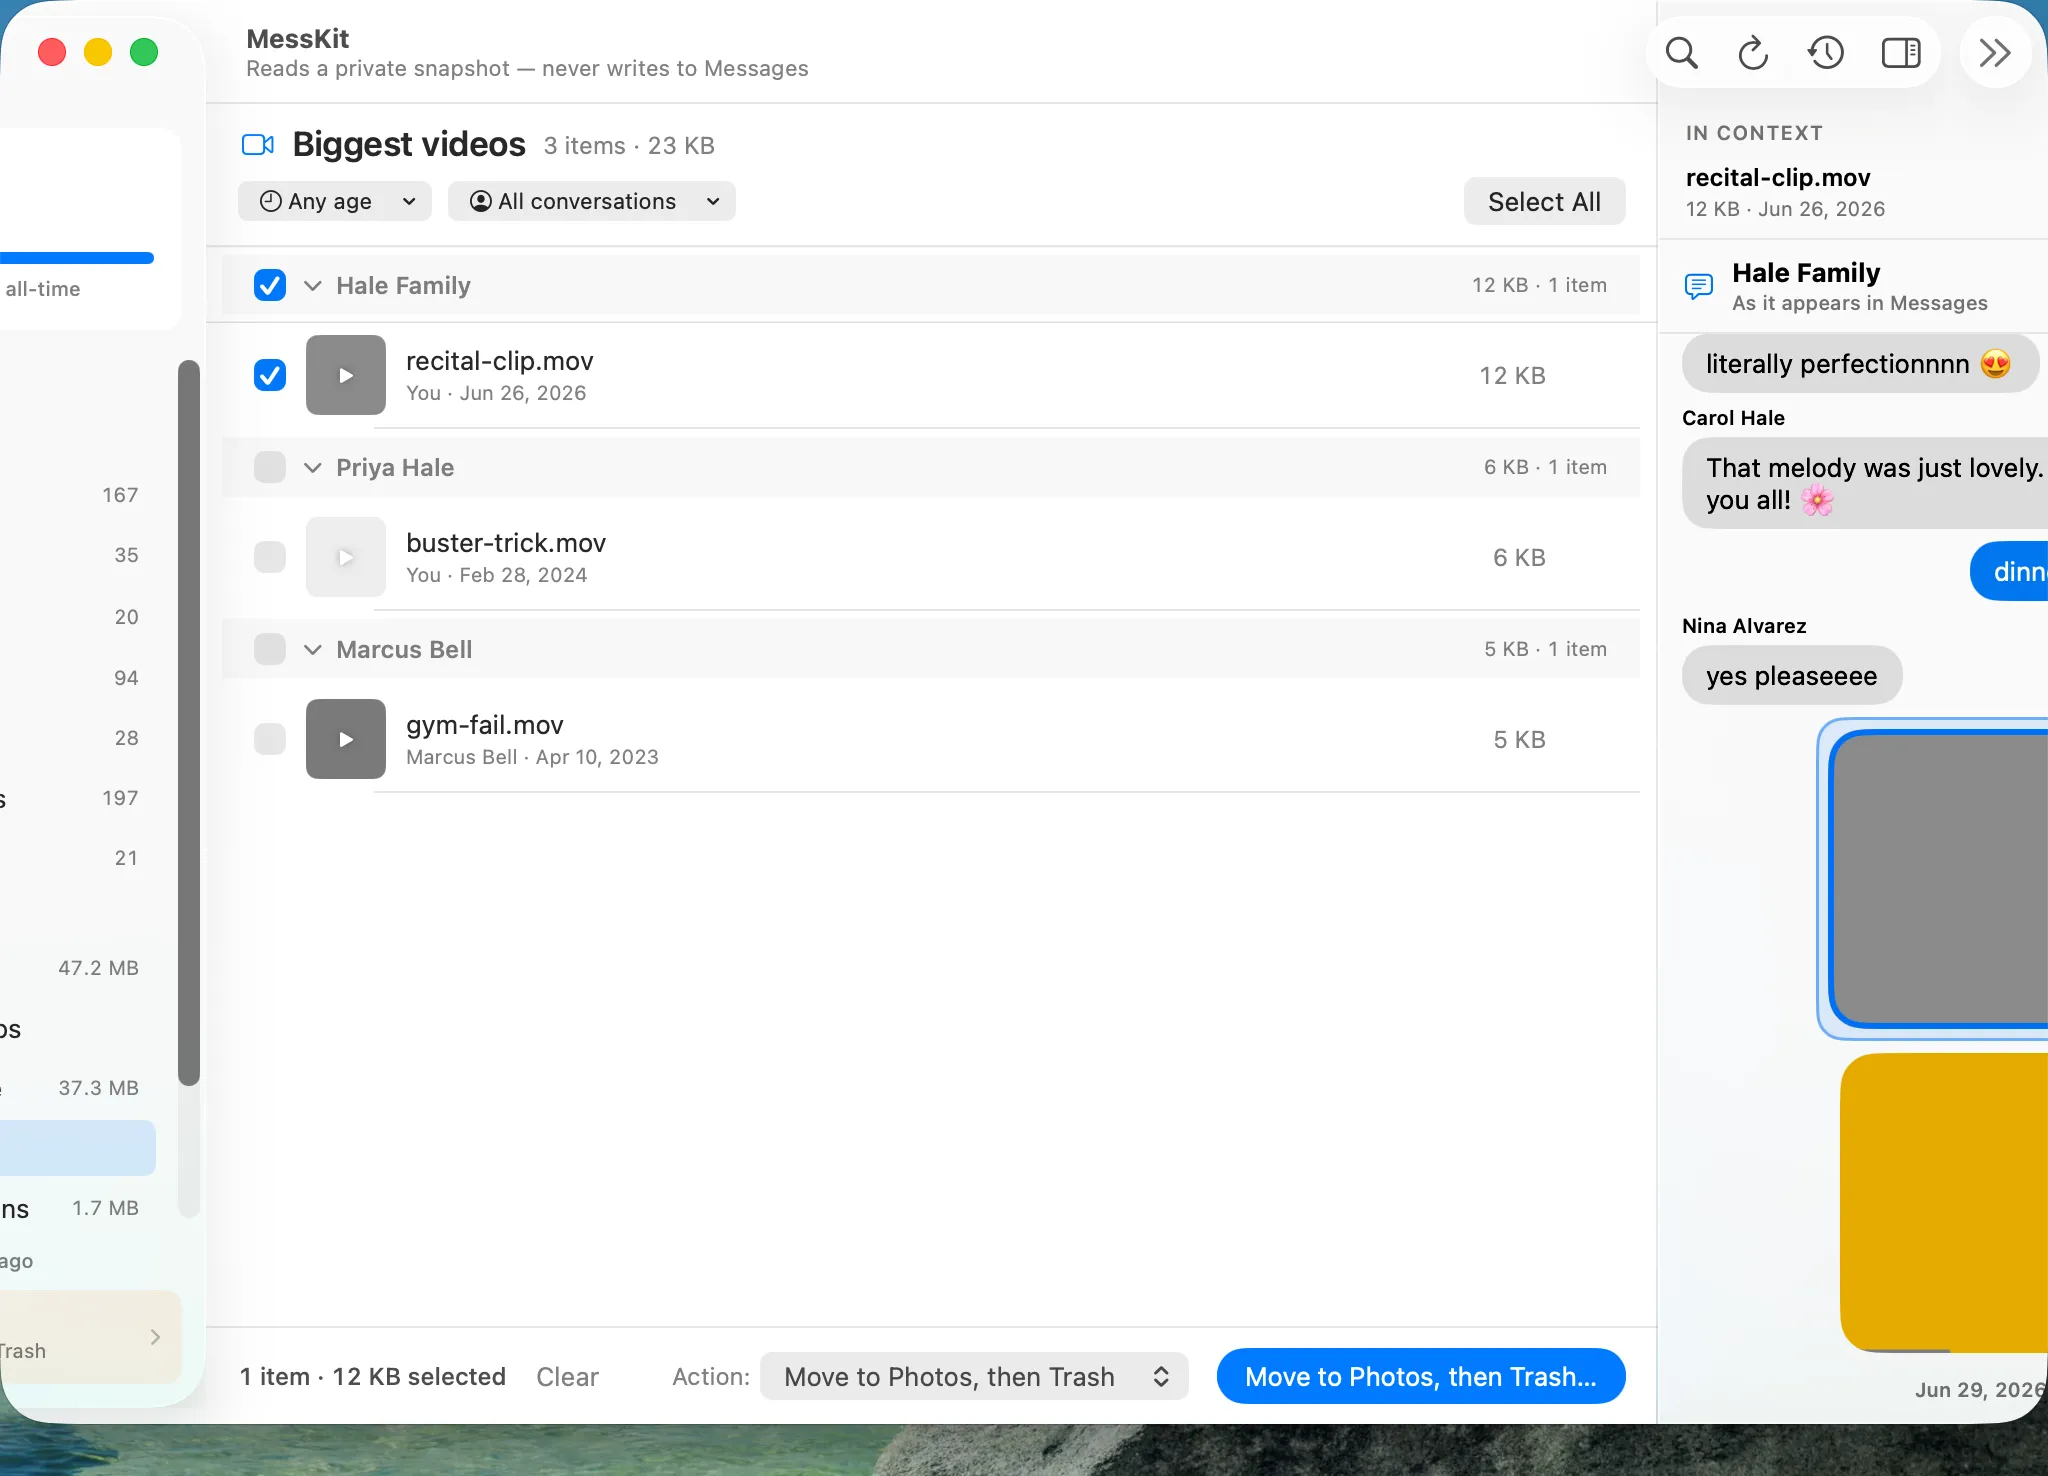Click the blue outgoing 'dinn' message bubble
Screen dimensions: 2048x1476
(2010, 571)
